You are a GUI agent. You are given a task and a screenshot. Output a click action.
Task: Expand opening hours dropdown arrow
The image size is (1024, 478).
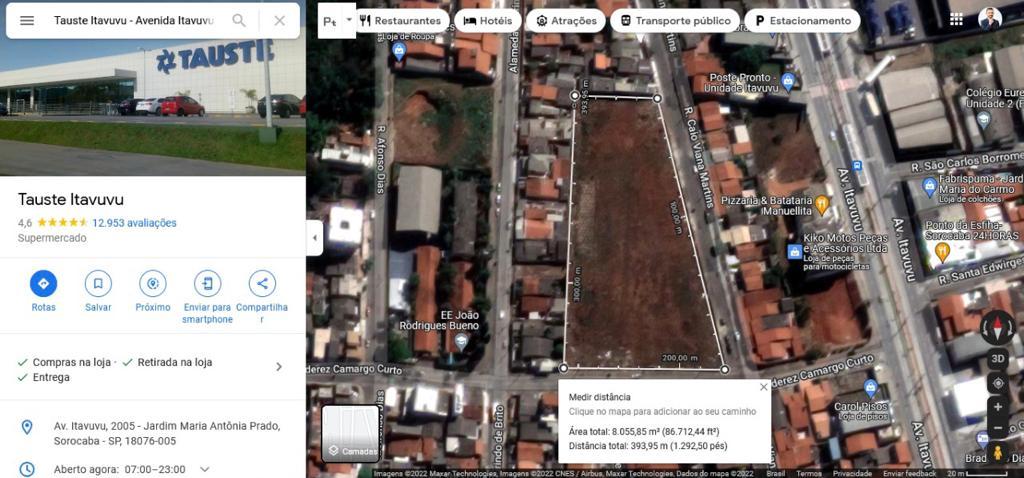(204, 469)
